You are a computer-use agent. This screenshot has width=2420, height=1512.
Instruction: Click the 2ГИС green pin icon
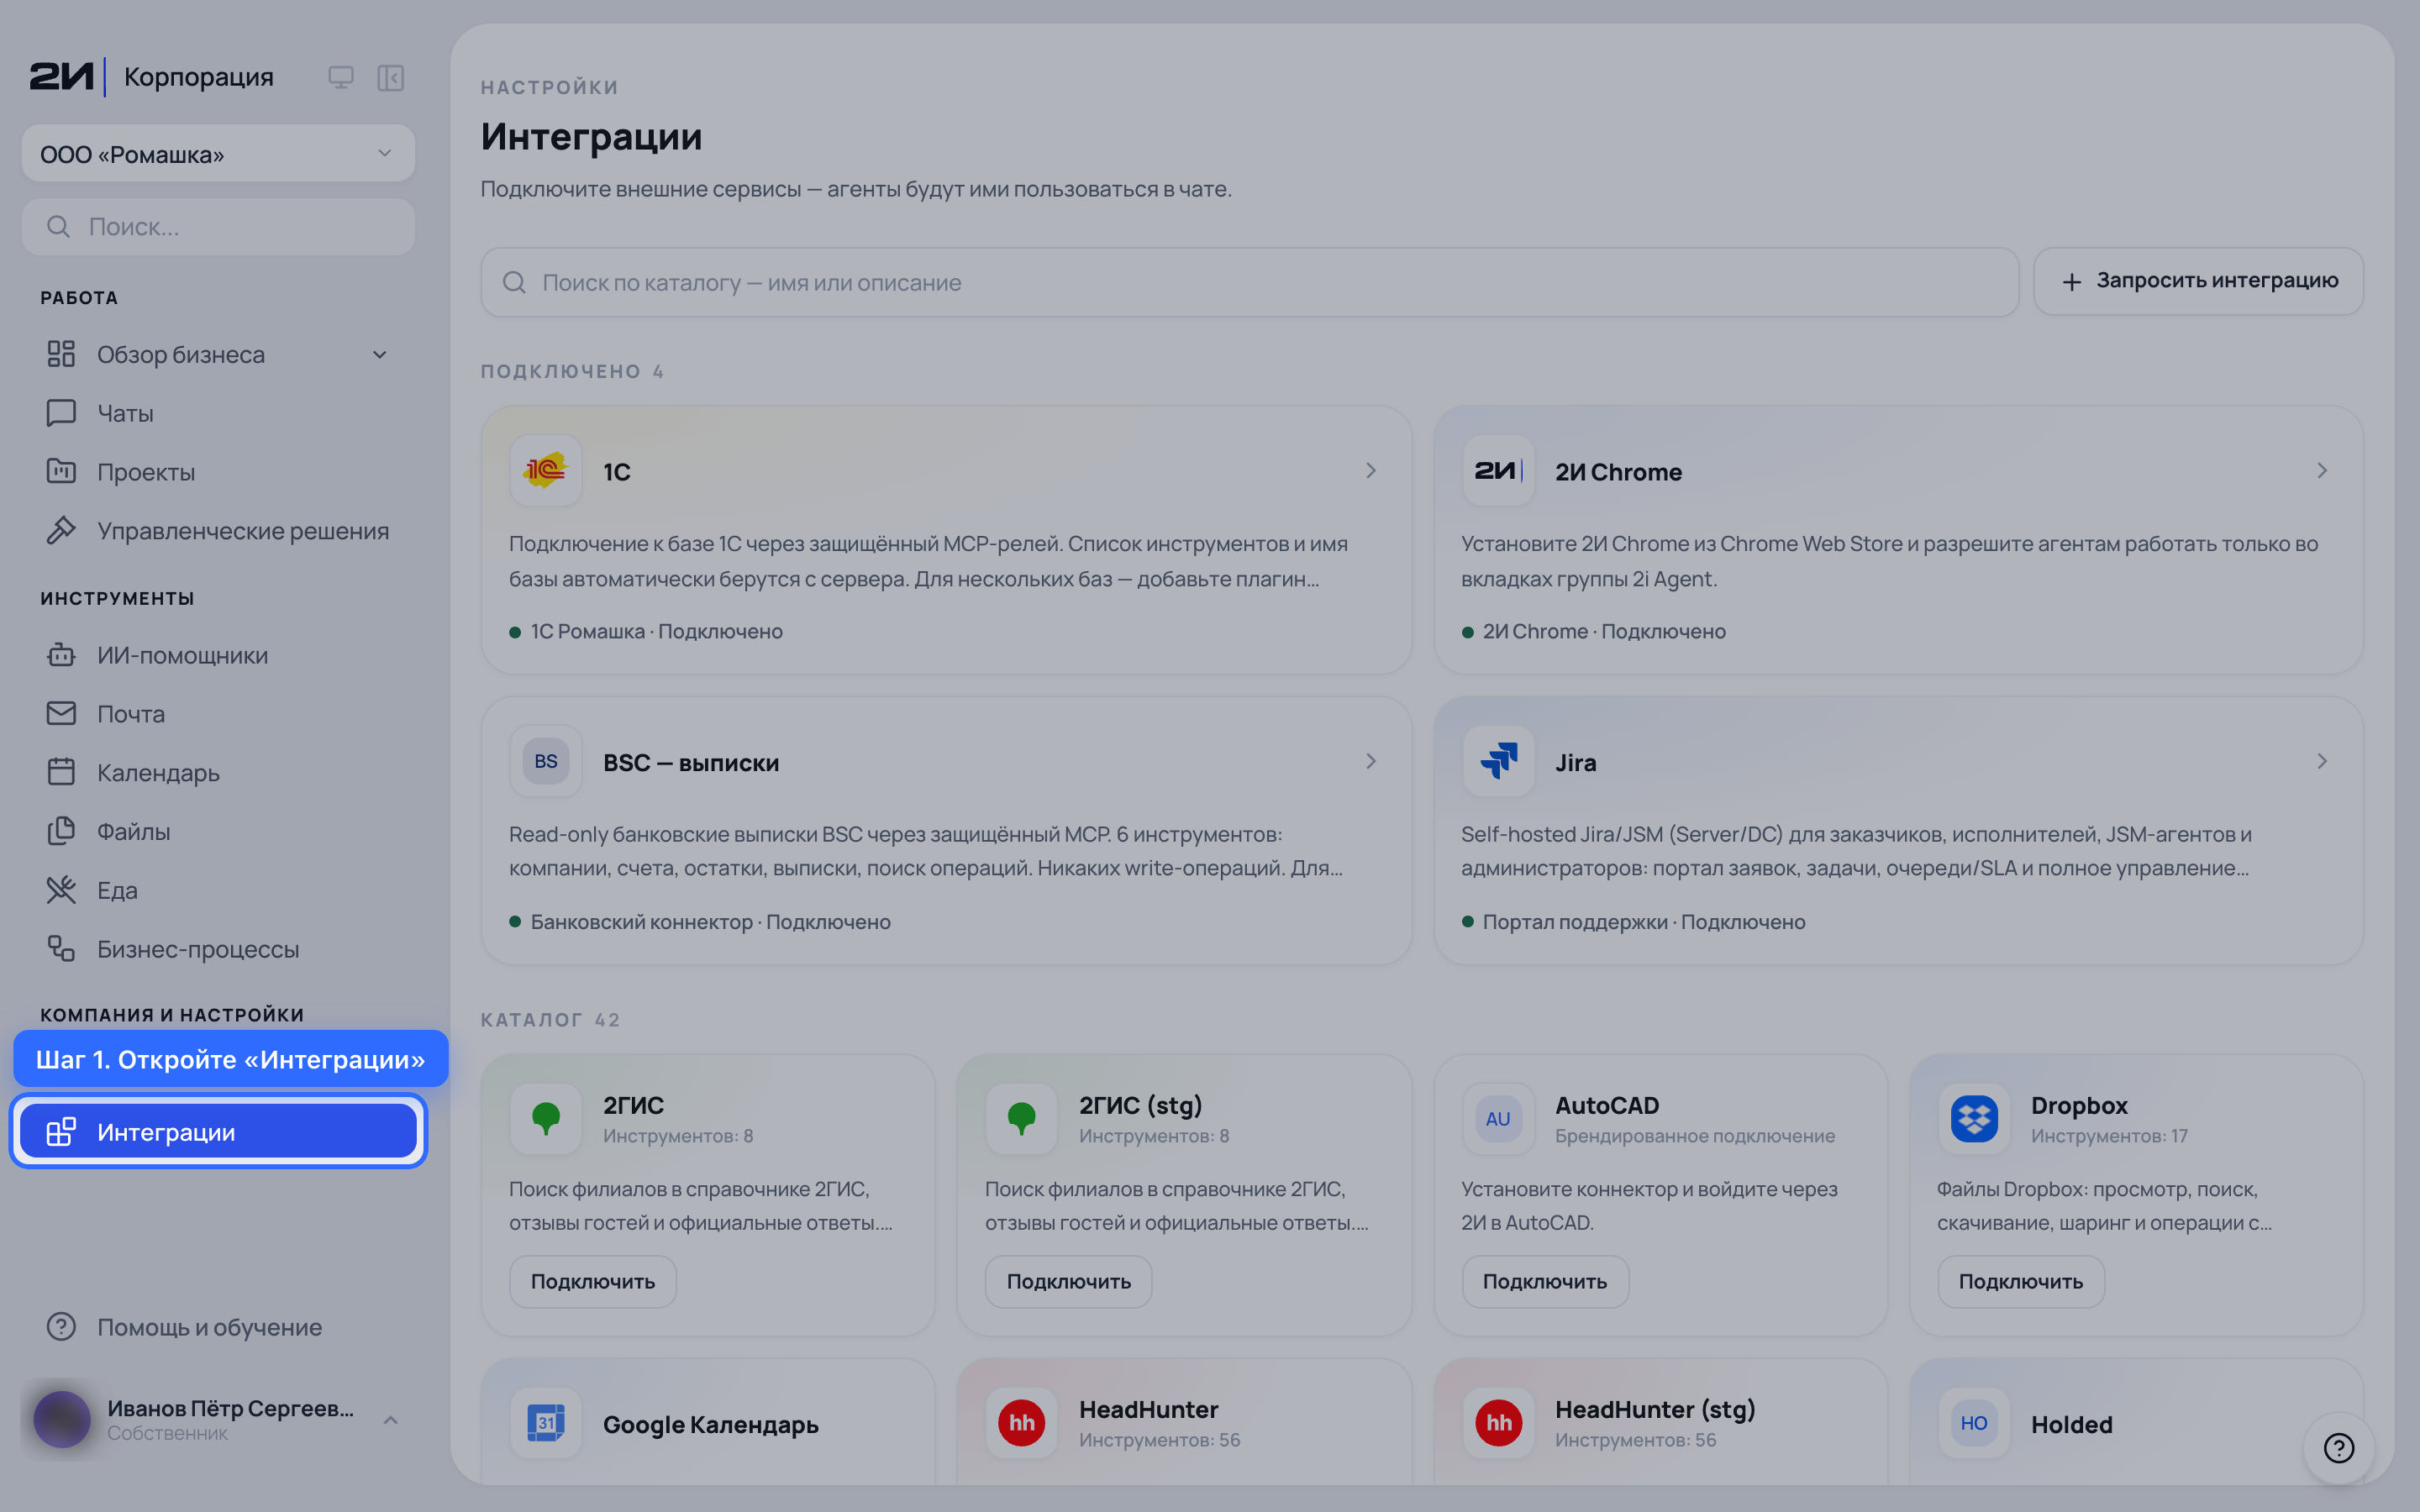tap(546, 1118)
